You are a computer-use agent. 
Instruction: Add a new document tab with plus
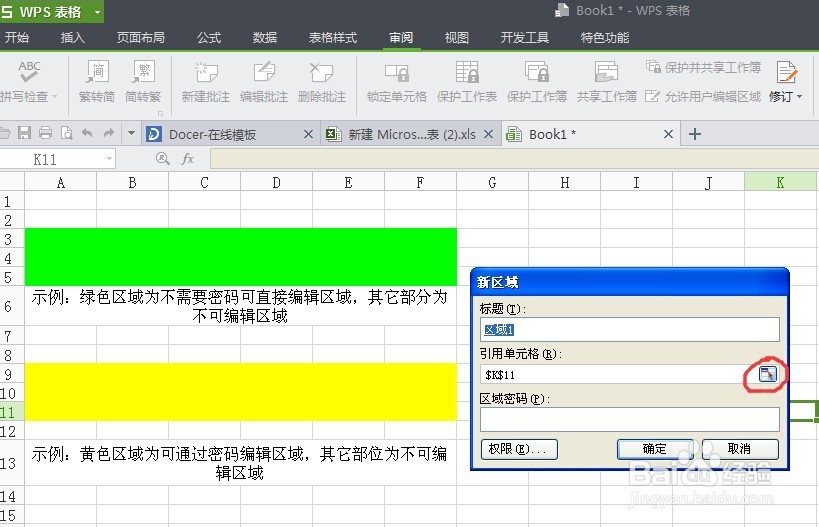point(695,134)
